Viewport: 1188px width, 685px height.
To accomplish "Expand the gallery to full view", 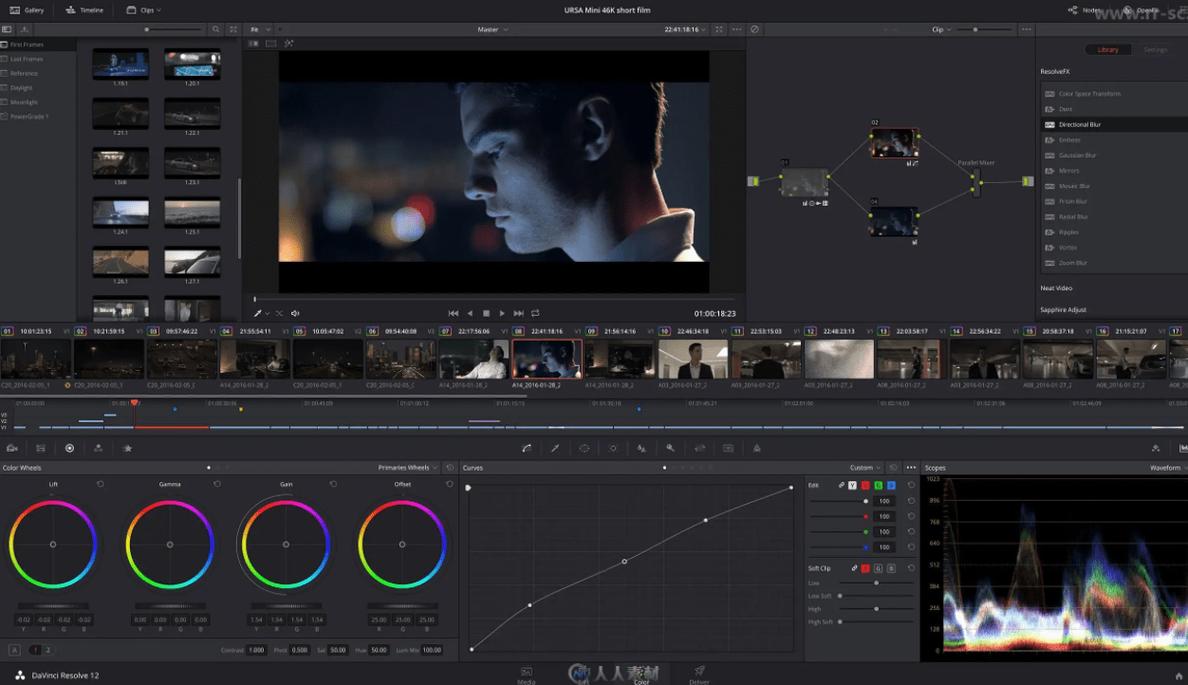I will tap(233, 30).
